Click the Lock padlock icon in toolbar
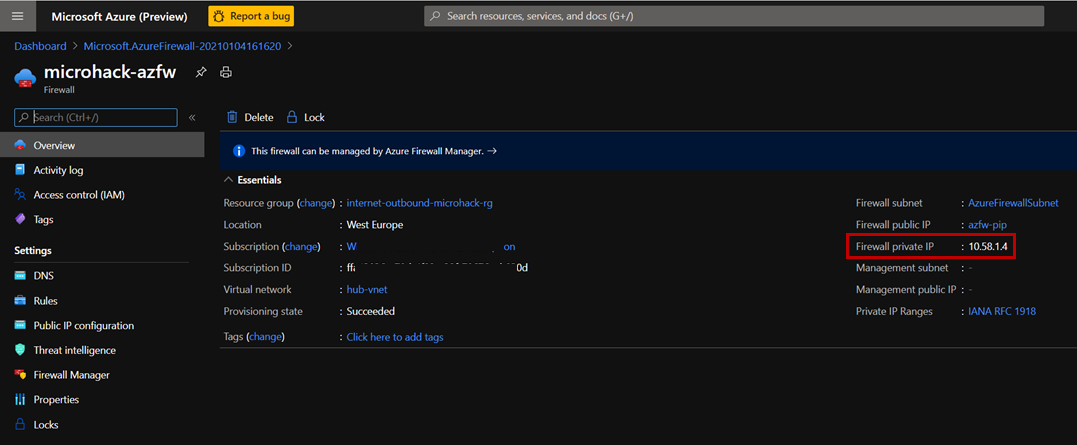This screenshot has width=1077, height=445. (292, 117)
